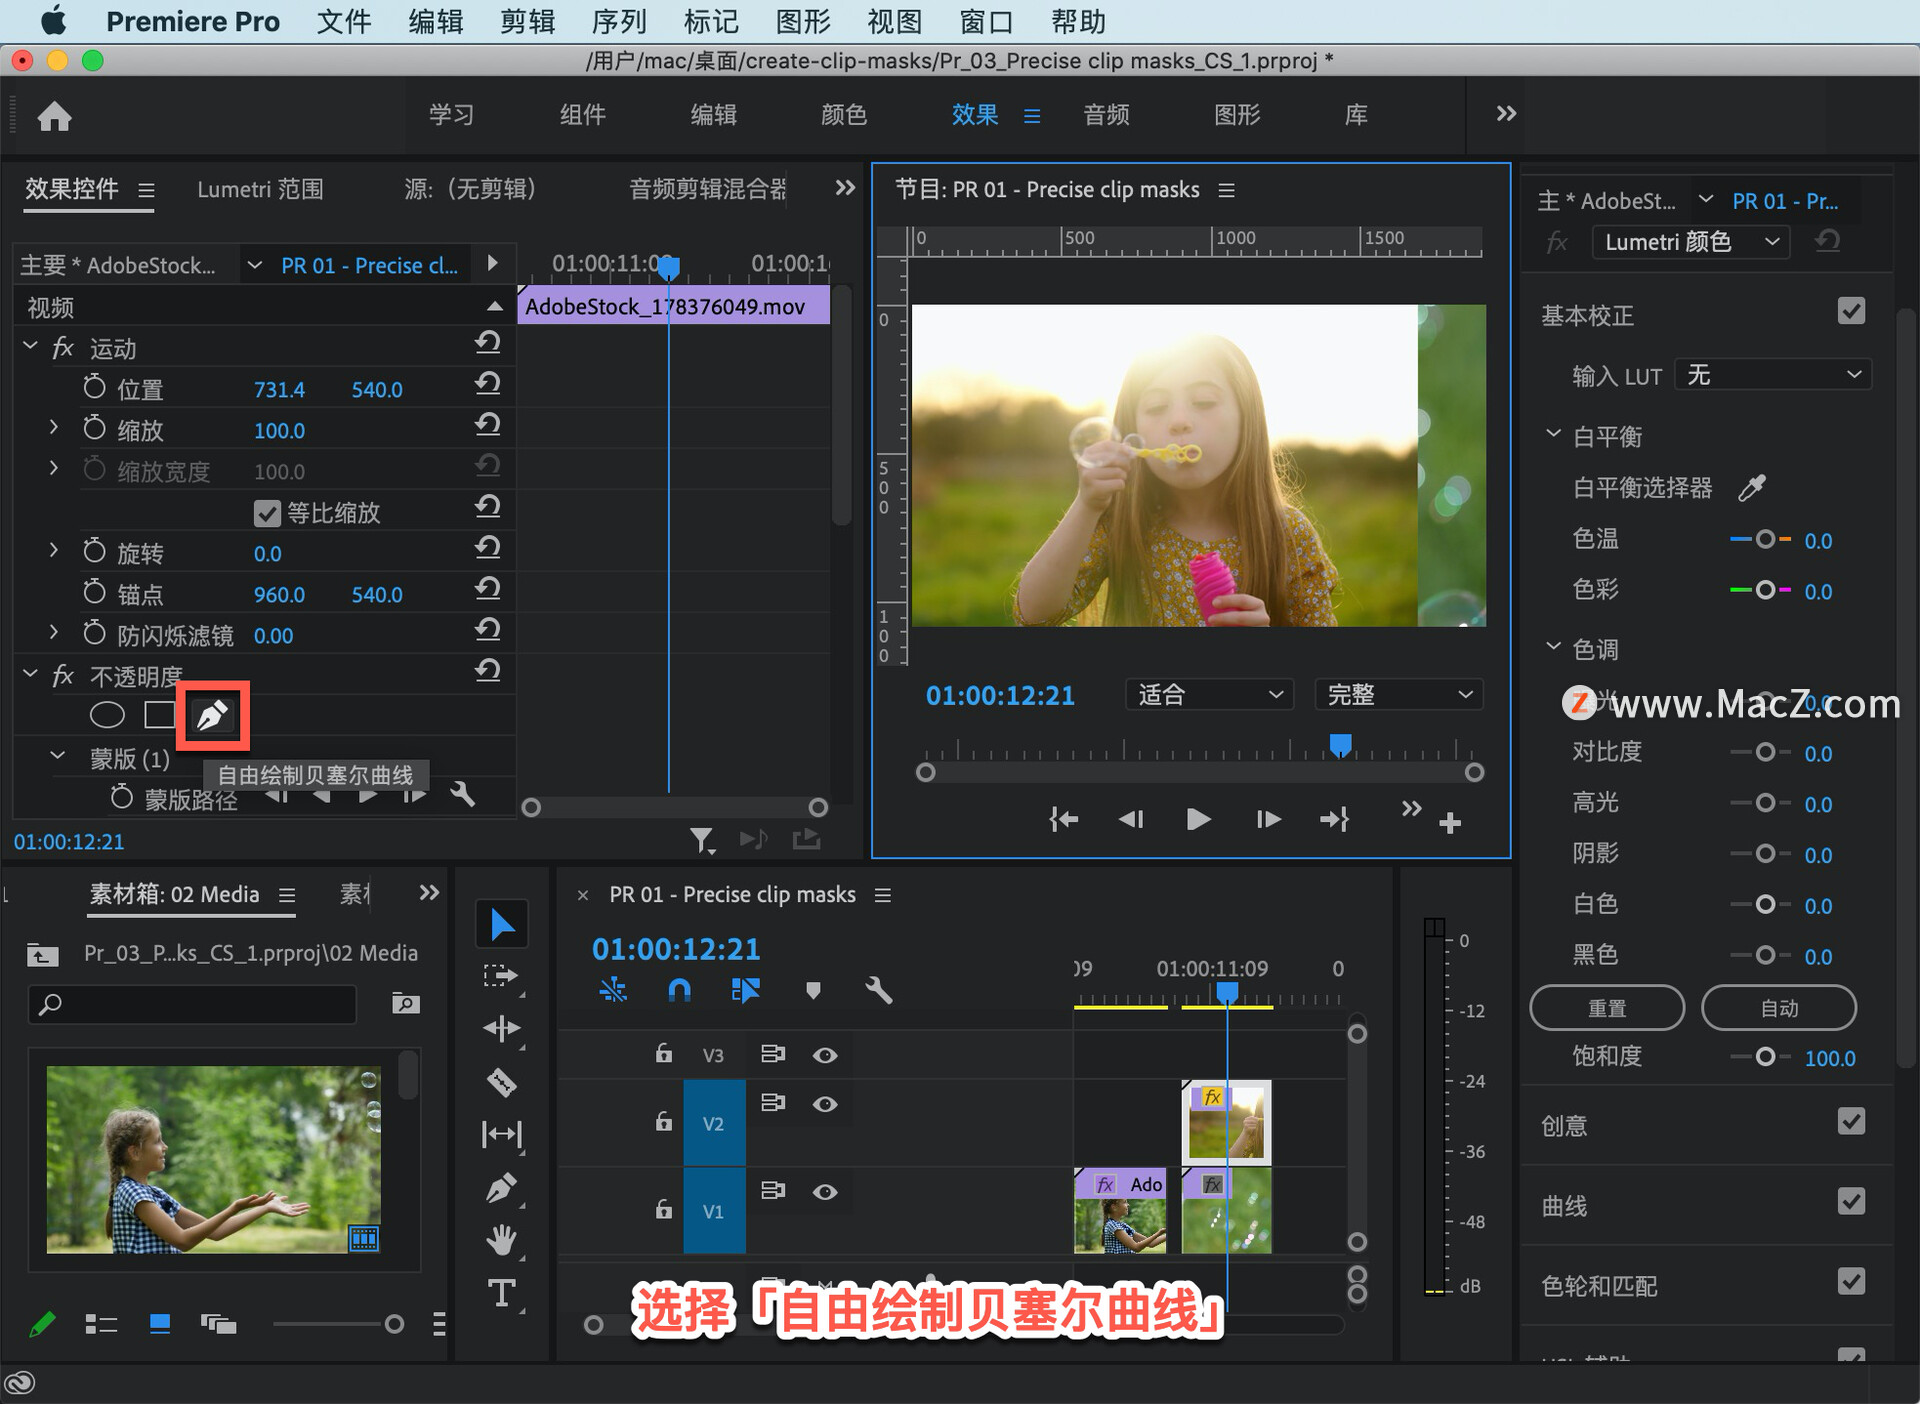Image resolution: width=1920 pixels, height=1404 pixels.
Task: Open sequence link PR 01 - Precise cl...
Action: point(369,266)
